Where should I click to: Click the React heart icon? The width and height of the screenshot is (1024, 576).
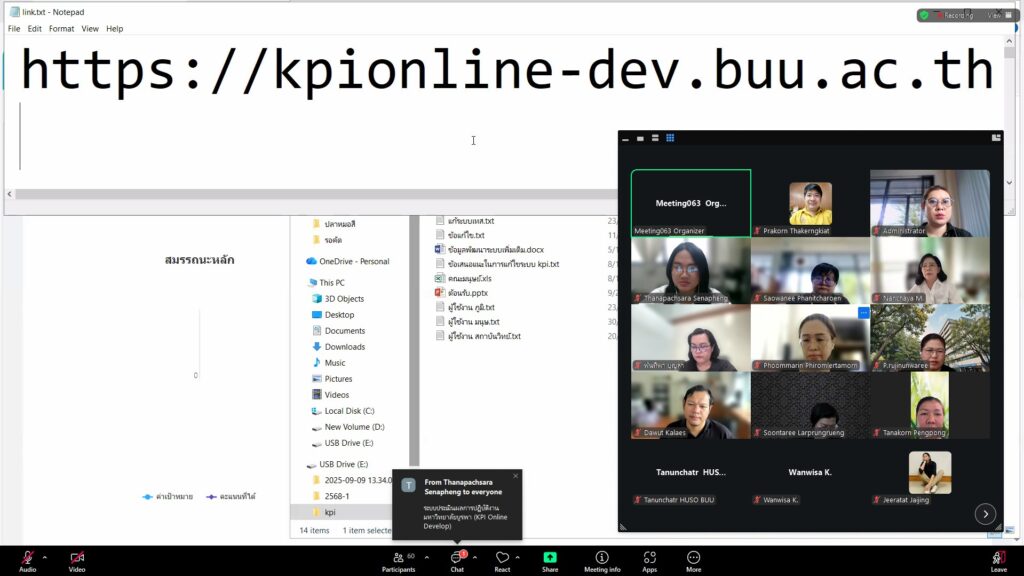502,557
